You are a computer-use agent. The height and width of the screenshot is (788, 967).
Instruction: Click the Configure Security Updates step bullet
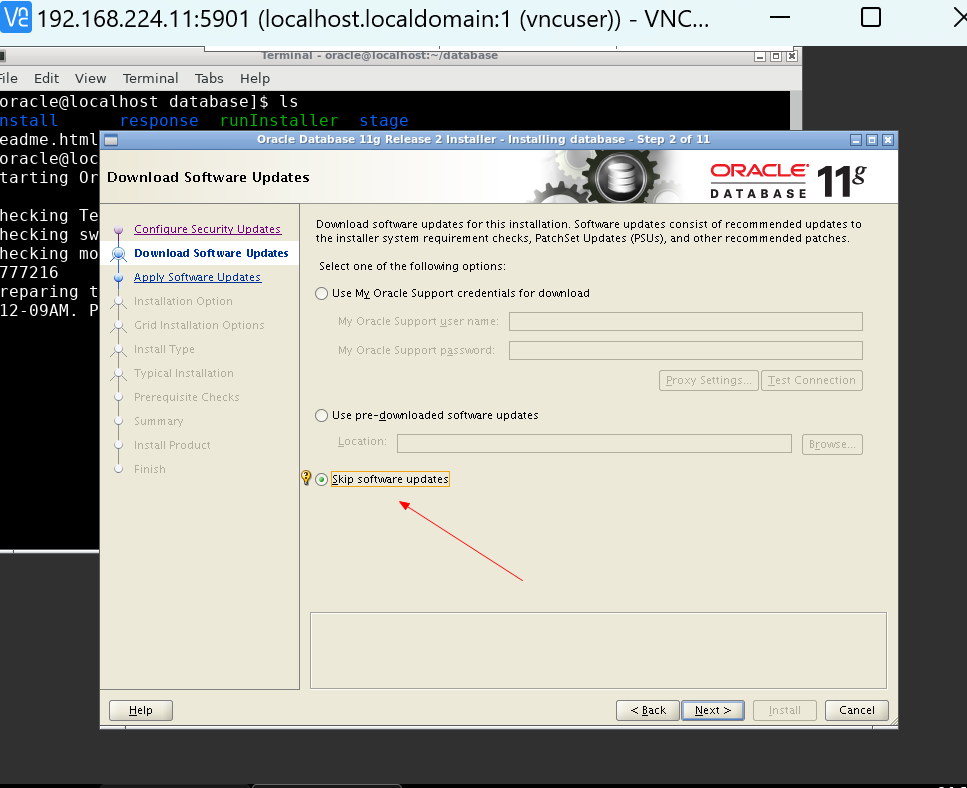[118, 230]
